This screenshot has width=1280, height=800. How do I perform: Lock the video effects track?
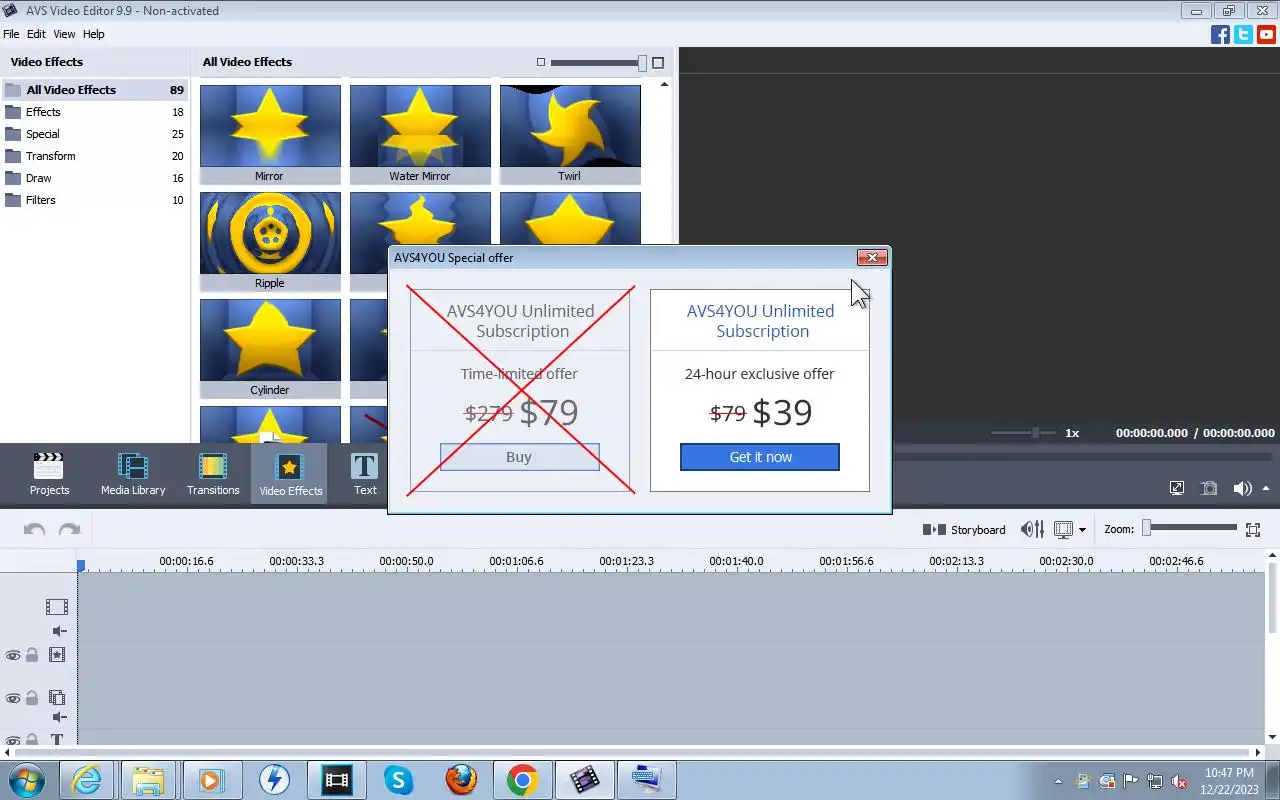click(x=32, y=655)
